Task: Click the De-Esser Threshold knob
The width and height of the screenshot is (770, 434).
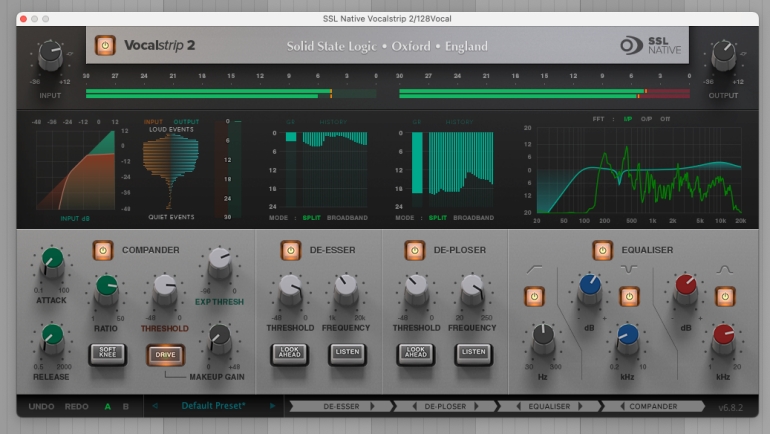Action: click(x=290, y=289)
